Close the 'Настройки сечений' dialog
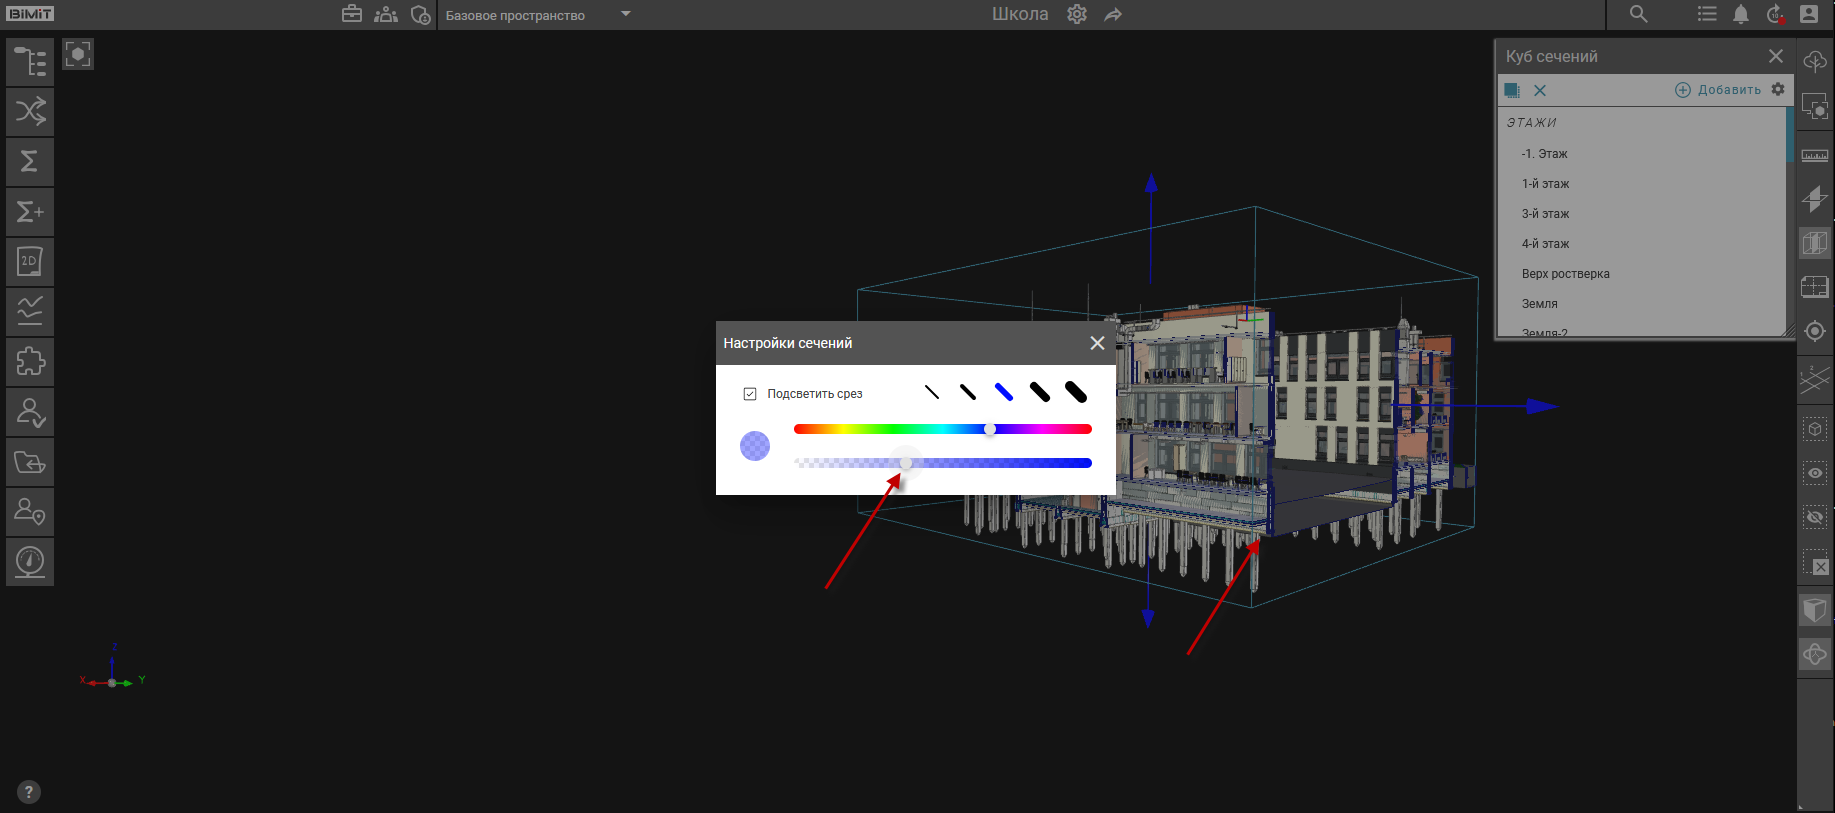 click(x=1097, y=343)
